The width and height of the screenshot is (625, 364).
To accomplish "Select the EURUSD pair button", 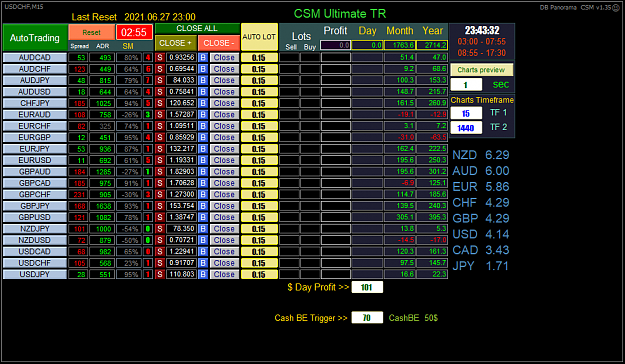I will (x=35, y=160).
